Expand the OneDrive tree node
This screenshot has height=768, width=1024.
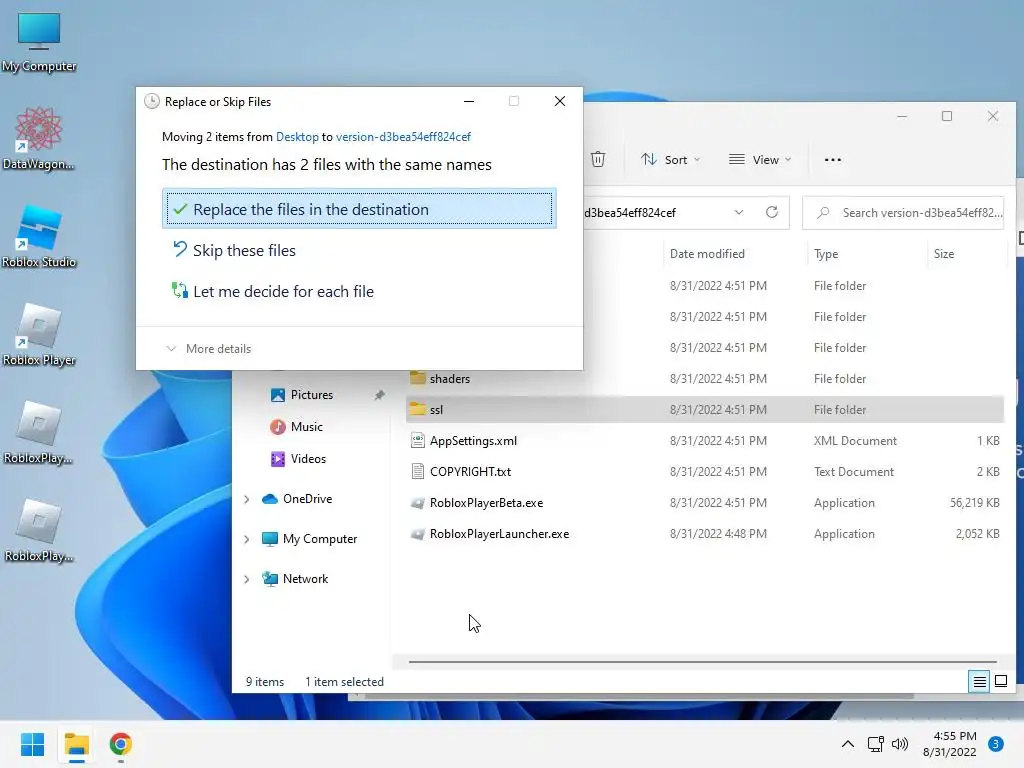pyautogui.click(x=246, y=499)
